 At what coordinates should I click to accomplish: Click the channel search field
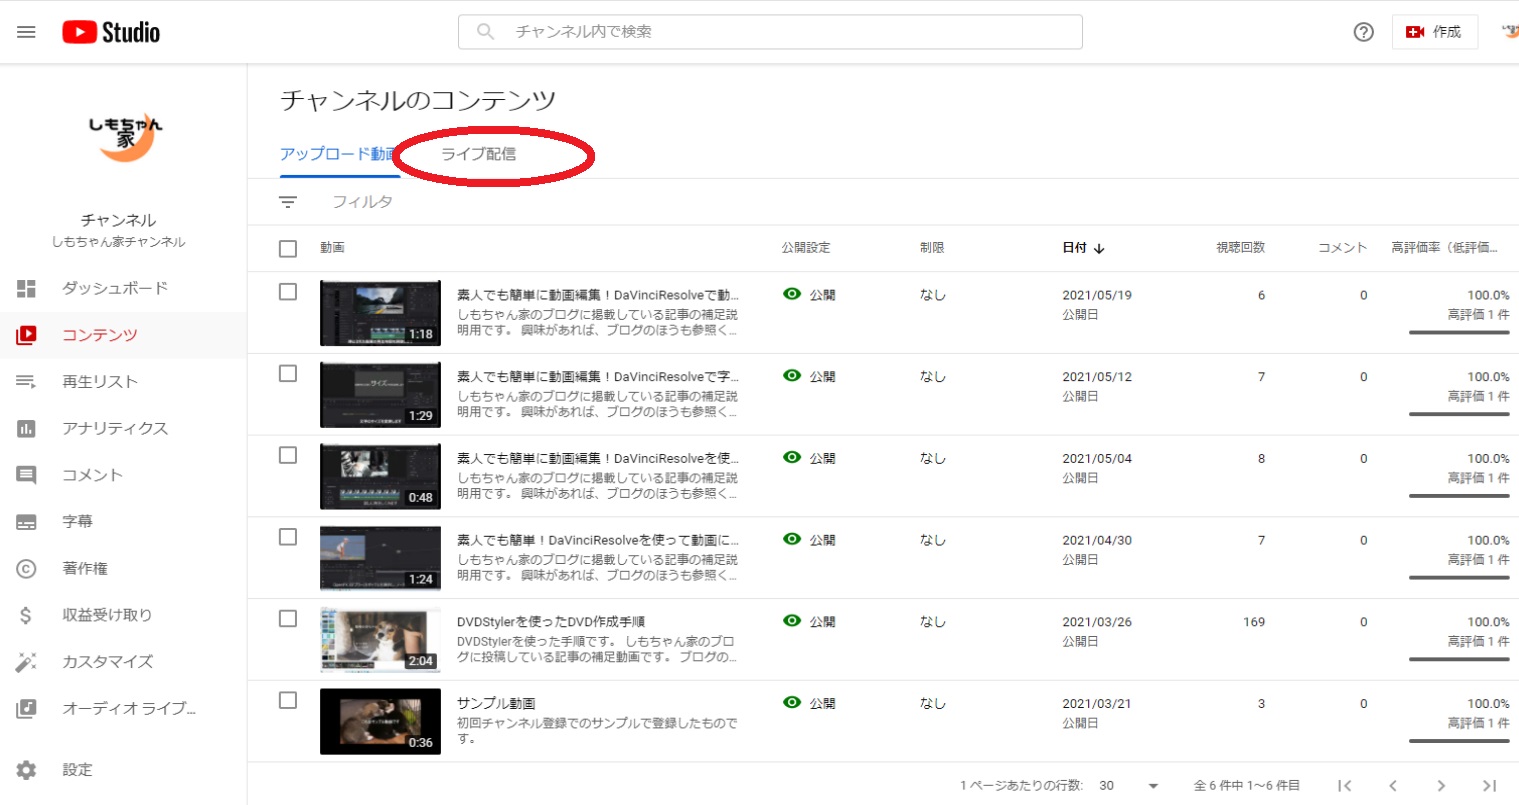[770, 32]
